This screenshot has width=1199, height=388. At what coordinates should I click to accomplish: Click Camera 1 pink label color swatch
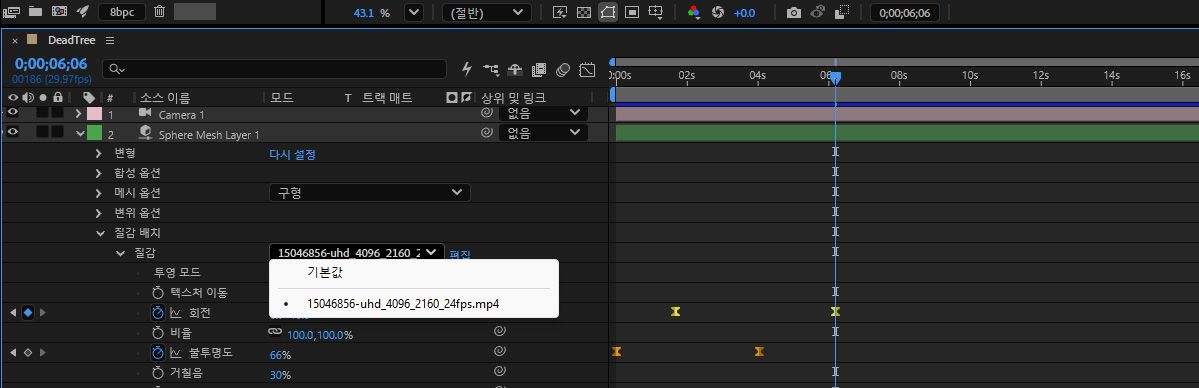pyautogui.click(x=95, y=113)
